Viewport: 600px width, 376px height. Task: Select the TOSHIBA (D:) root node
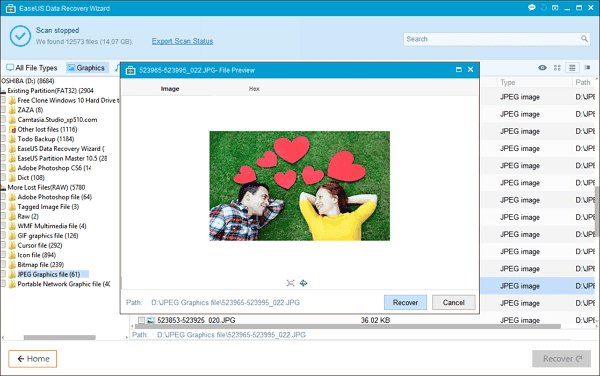coord(28,81)
